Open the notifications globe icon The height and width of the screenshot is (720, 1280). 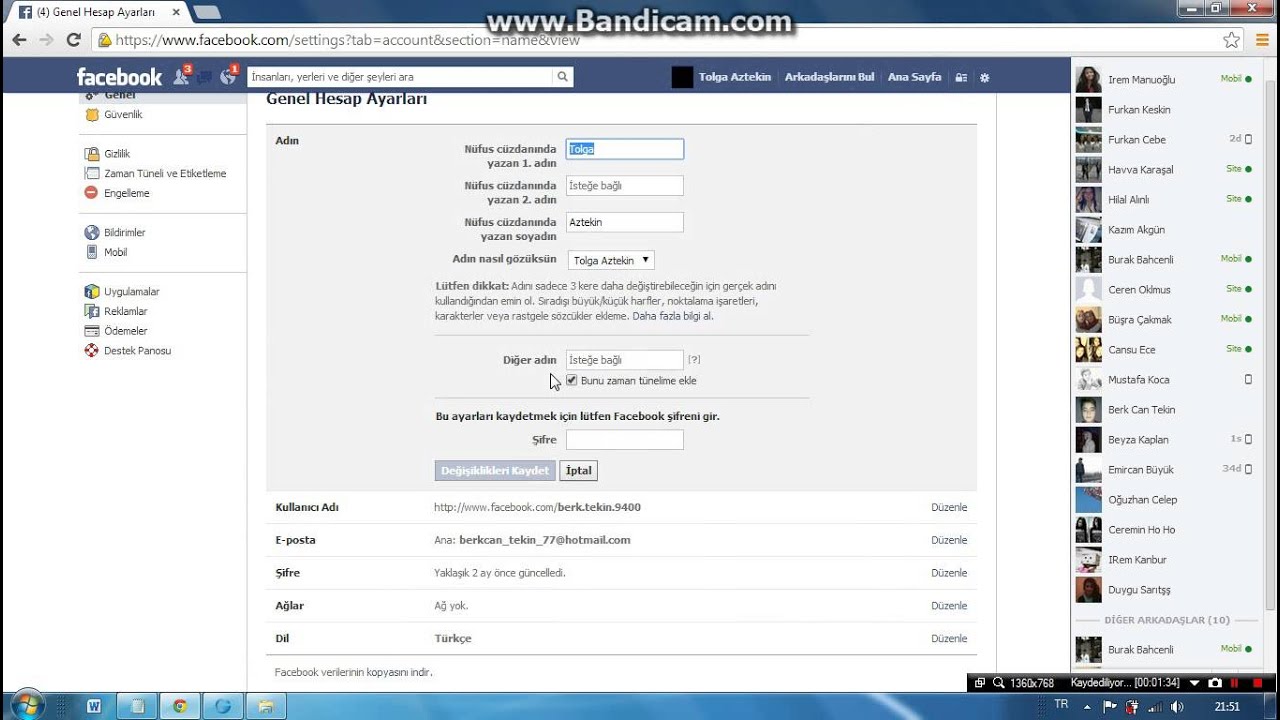tap(229, 76)
